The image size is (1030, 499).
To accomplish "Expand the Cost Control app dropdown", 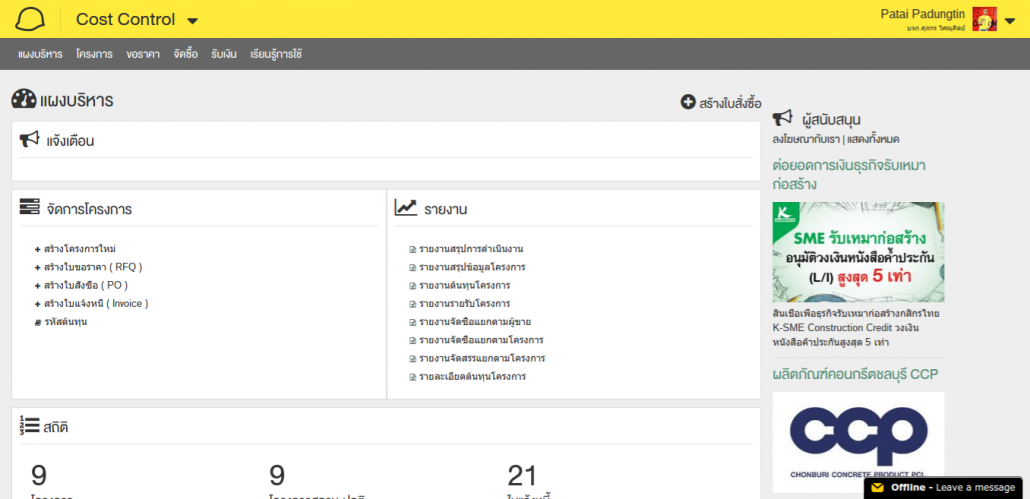I will [193, 21].
